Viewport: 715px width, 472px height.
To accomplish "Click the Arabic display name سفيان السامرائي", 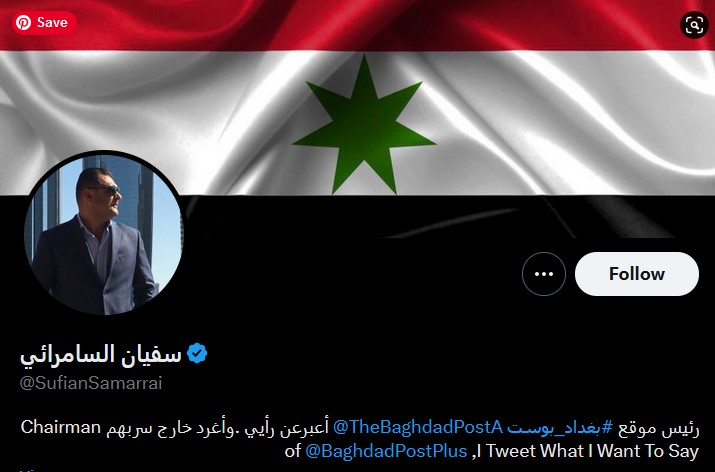I will [x=101, y=354].
